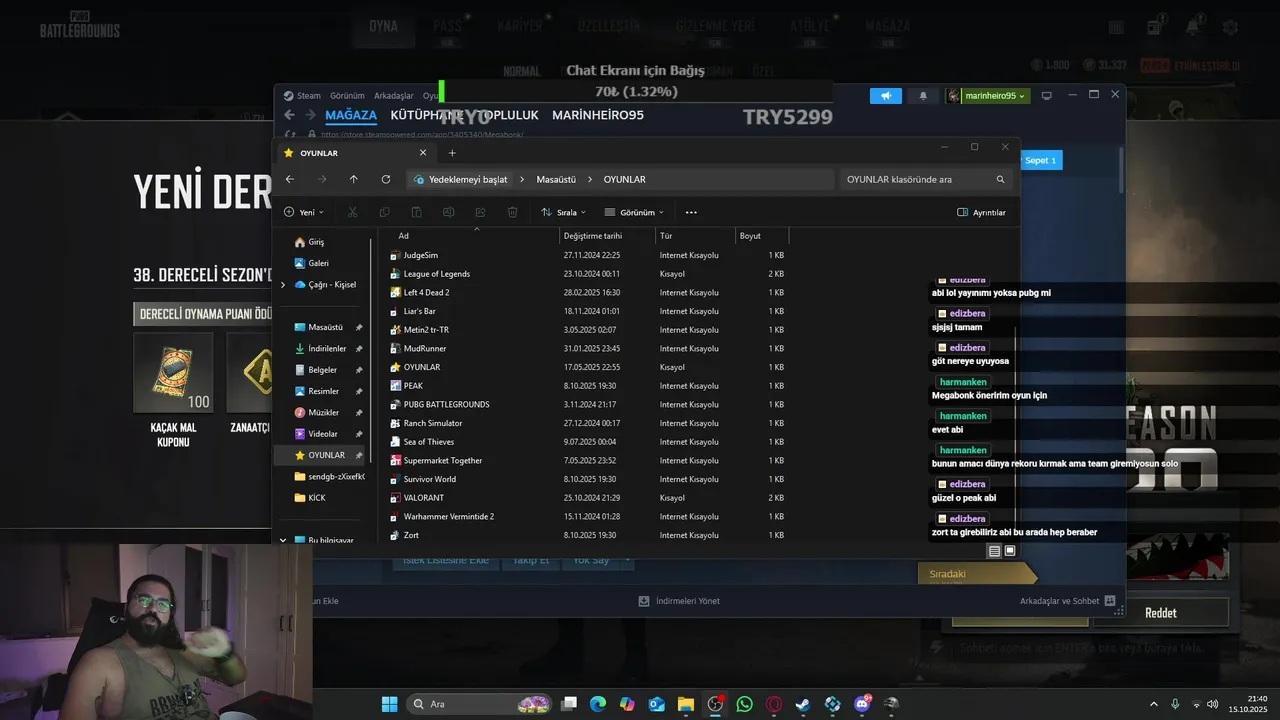The width and height of the screenshot is (1280, 720).
Task: Open İndirilenler in the sidebar
Action: 327,348
